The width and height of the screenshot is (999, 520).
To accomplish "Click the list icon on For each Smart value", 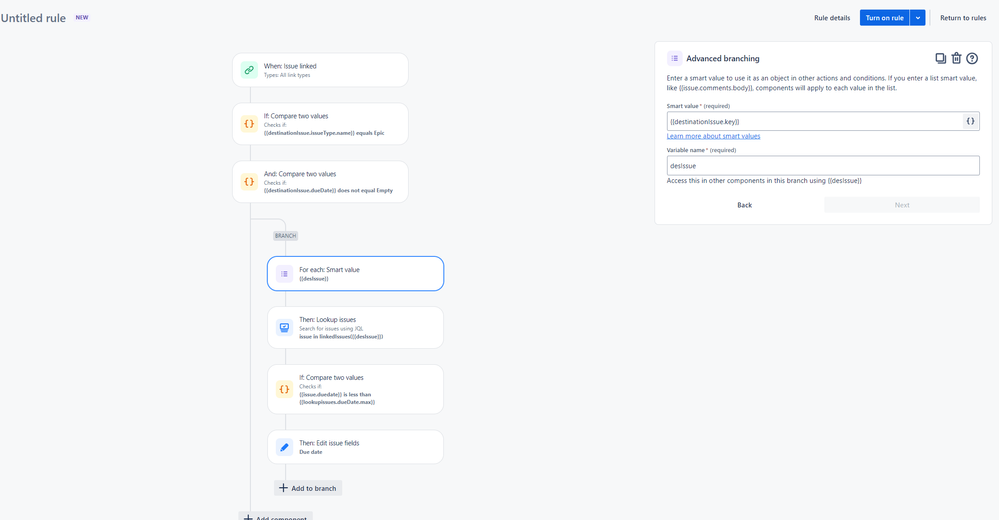I will tap(284, 273).
